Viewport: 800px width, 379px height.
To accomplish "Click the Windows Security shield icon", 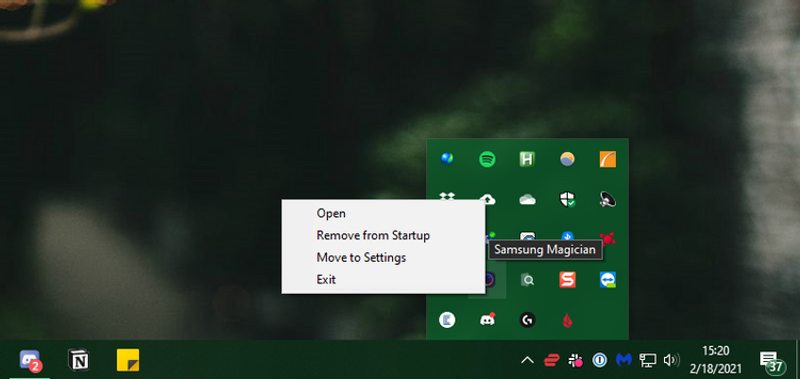I will coord(567,199).
